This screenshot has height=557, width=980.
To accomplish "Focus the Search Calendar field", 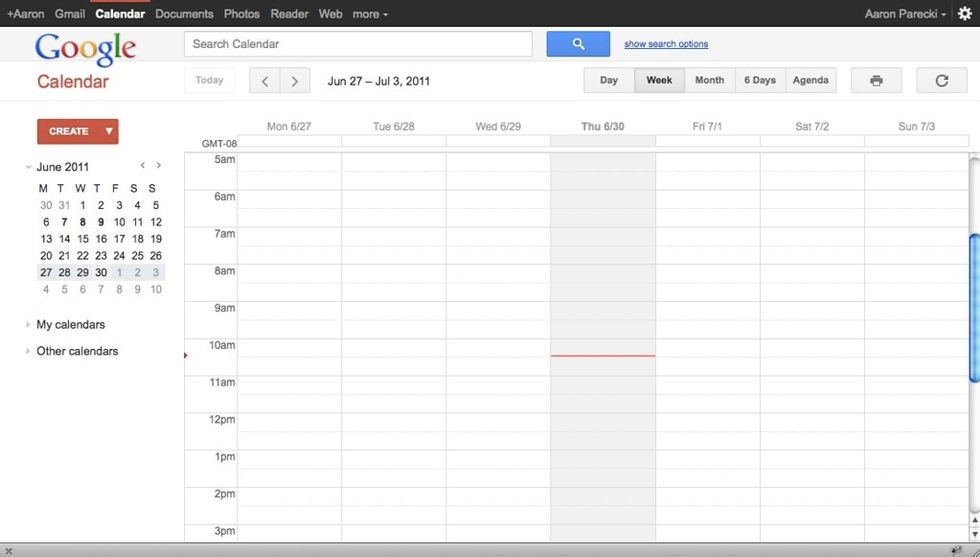I will 358,44.
